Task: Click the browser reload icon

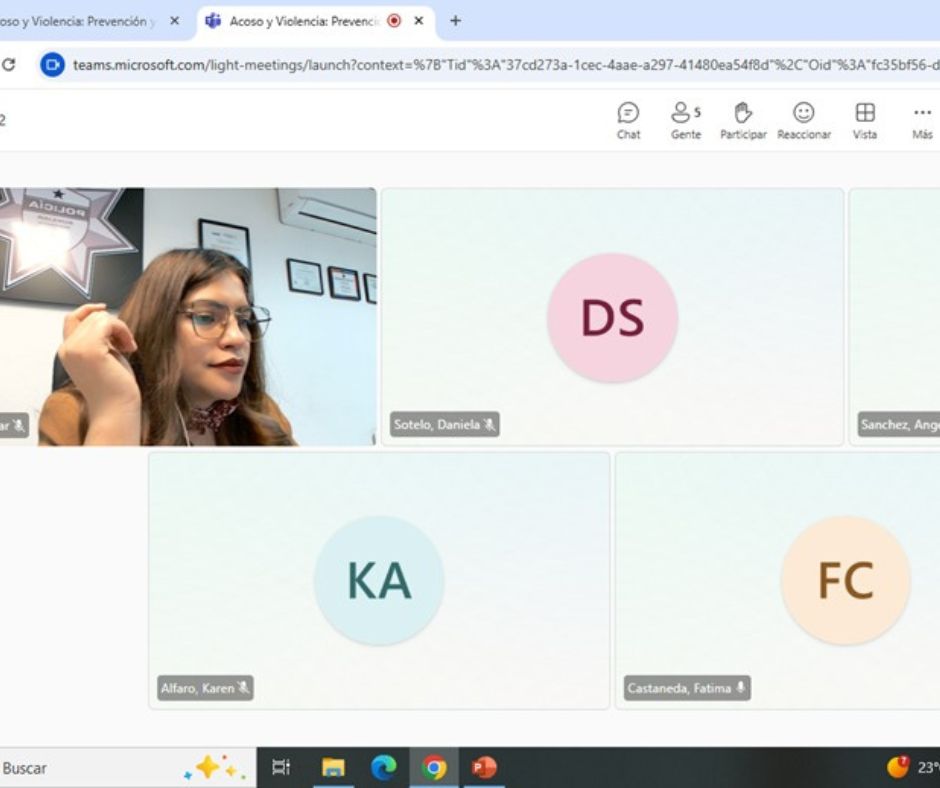Action: pos(9,65)
